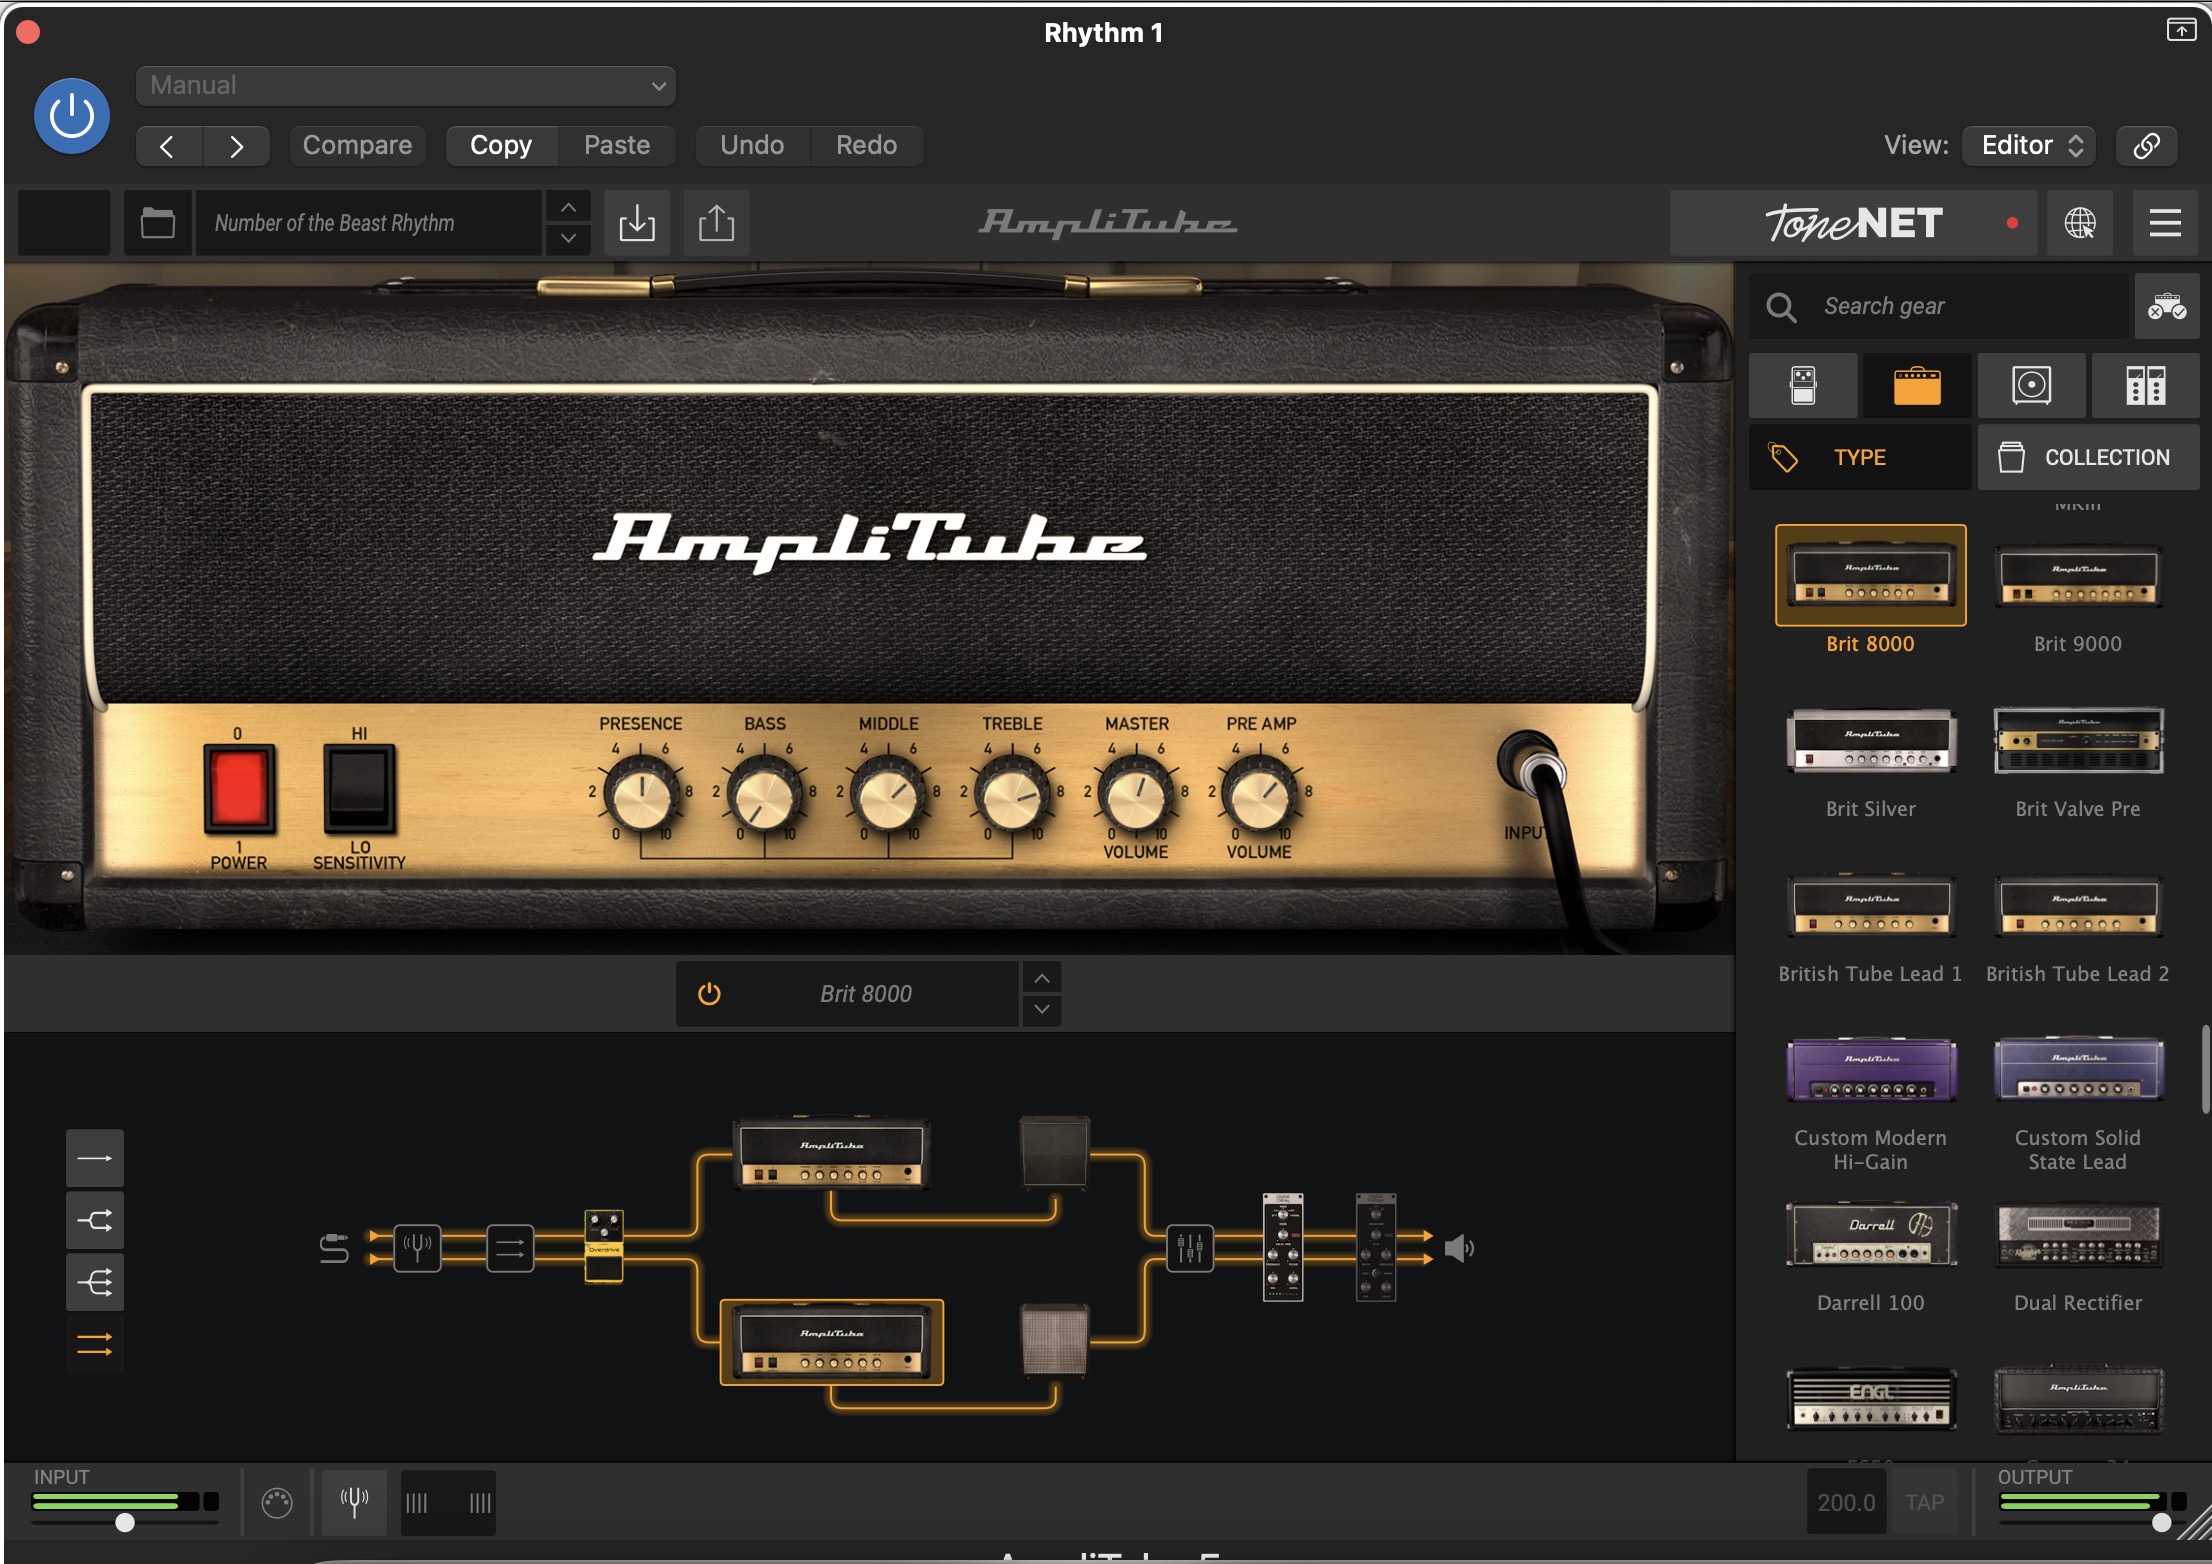Click the Compare button
Viewport: 2212px width, 1564px height.
(357, 145)
